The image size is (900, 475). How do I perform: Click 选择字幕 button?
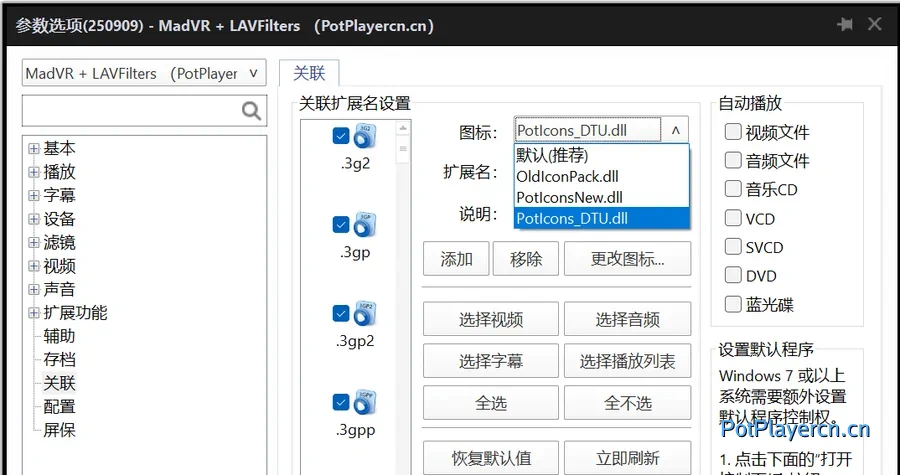point(491,361)
